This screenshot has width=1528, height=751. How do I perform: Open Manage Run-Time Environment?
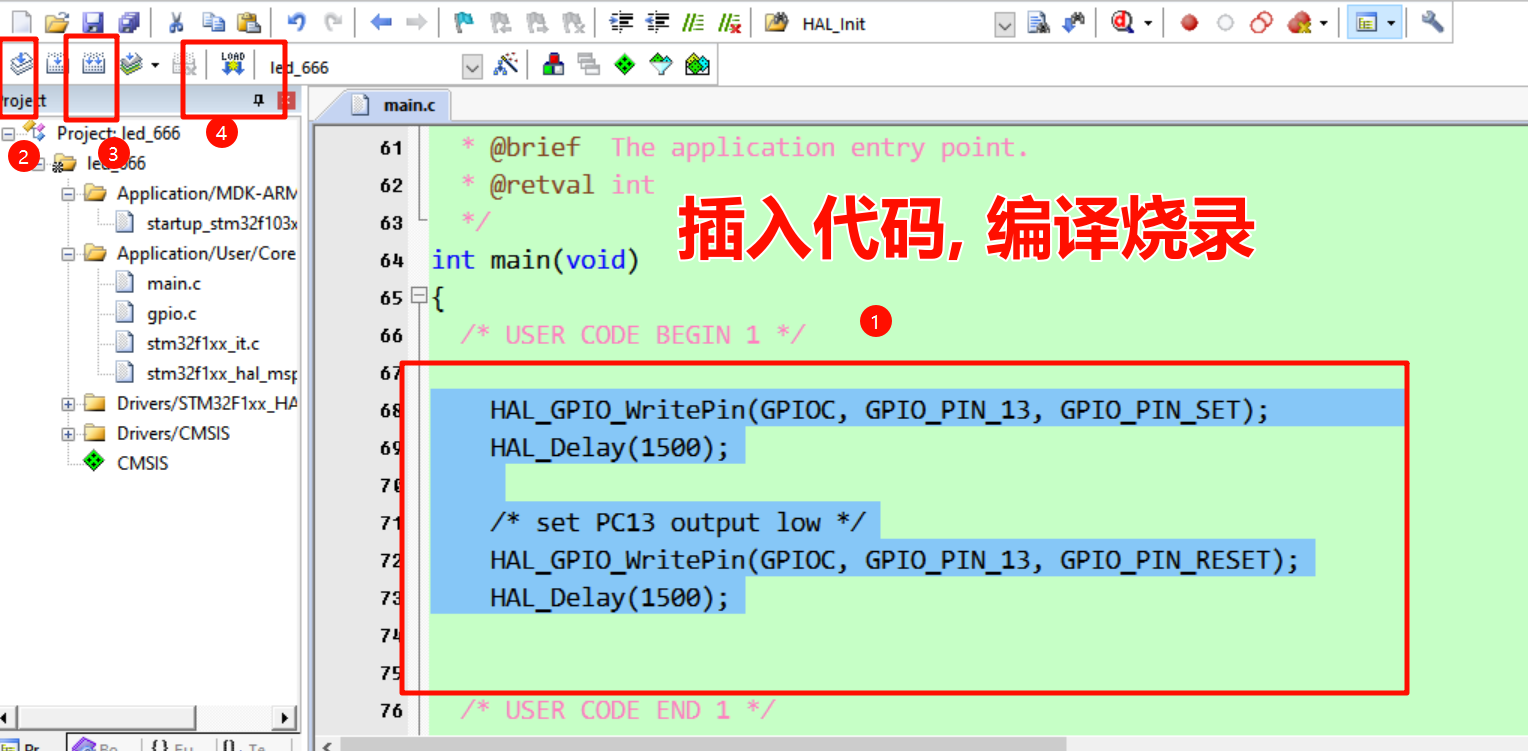coord(625,66)
